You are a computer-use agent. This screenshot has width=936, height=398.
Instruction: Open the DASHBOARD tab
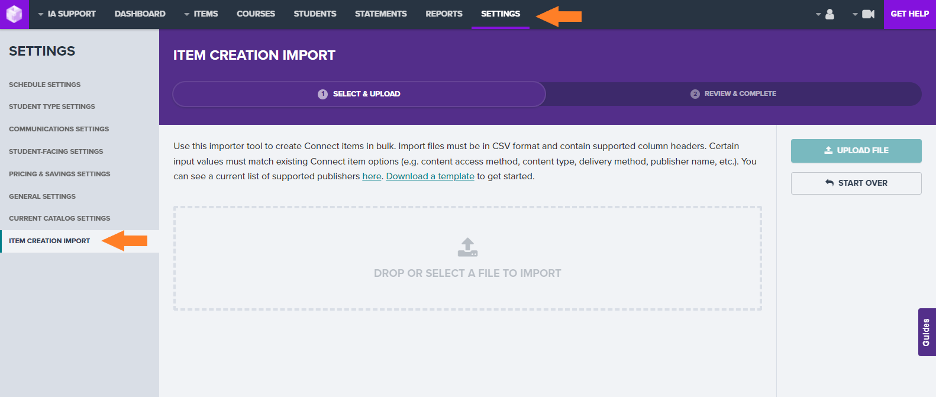[x=140, y=14]
